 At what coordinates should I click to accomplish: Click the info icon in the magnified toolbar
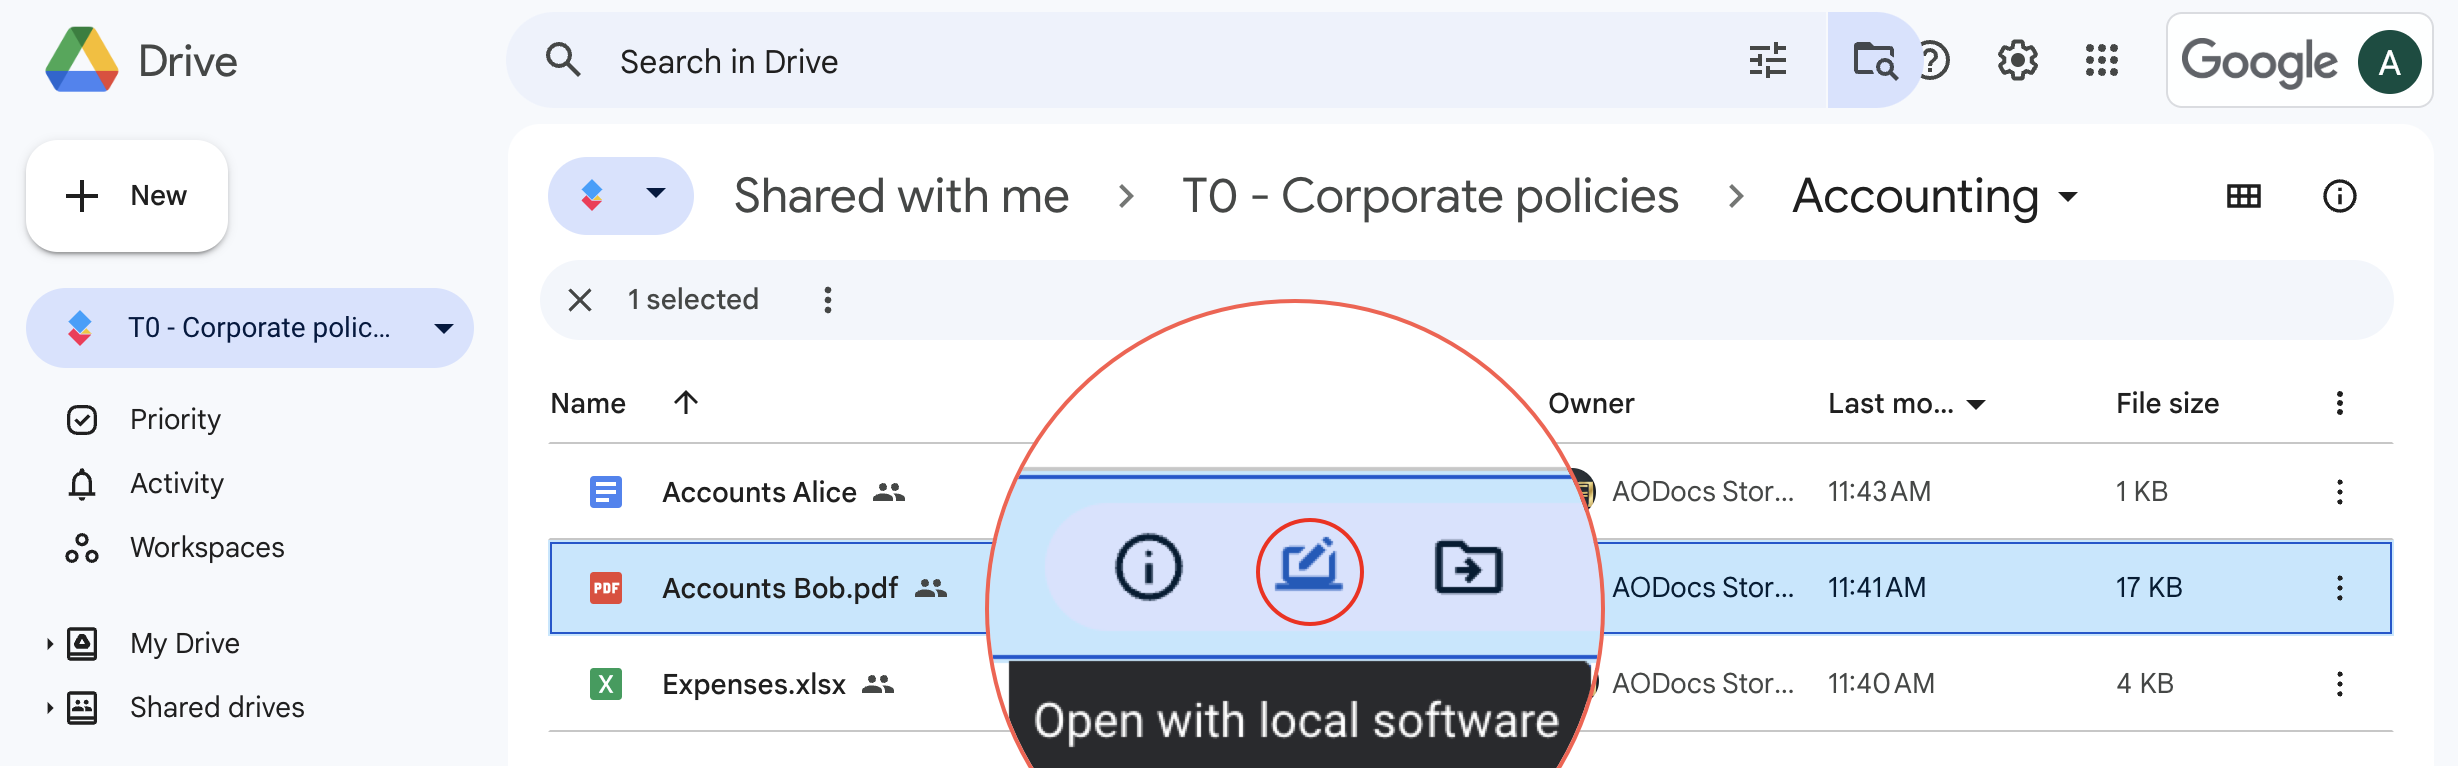click(1148, 568)
